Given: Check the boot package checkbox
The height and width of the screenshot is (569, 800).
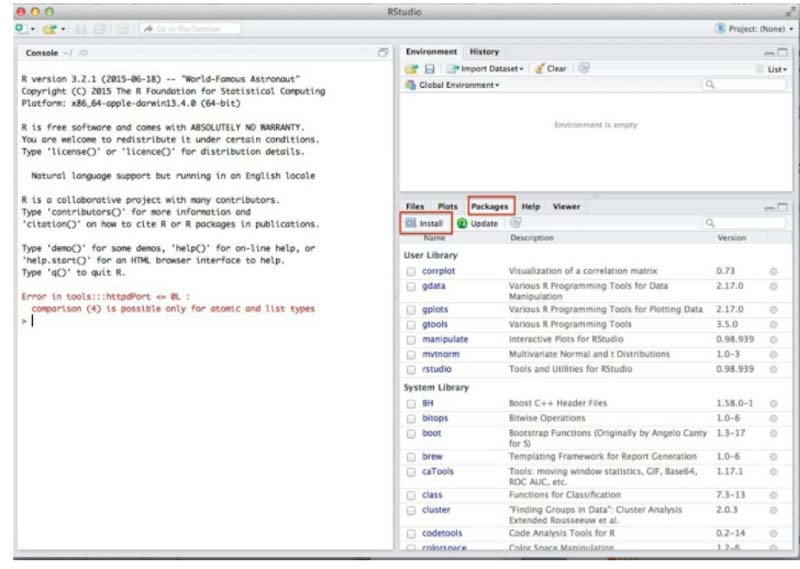Looking at the screenshot, I should coord(411,434).
